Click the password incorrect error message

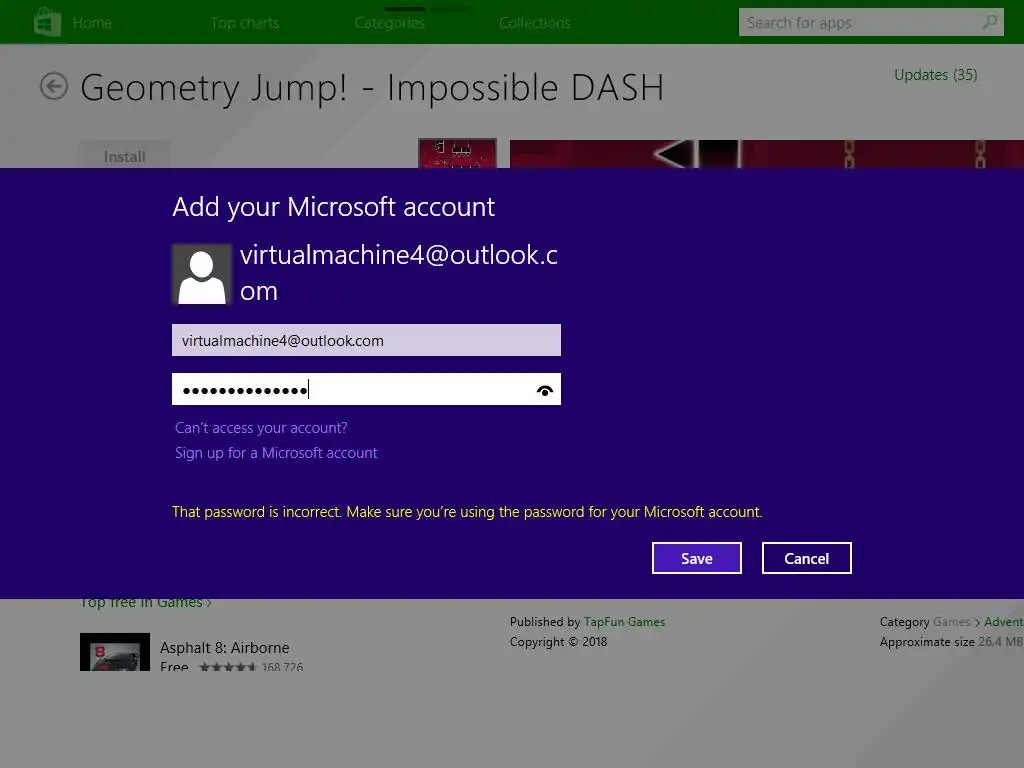point(467,511)
